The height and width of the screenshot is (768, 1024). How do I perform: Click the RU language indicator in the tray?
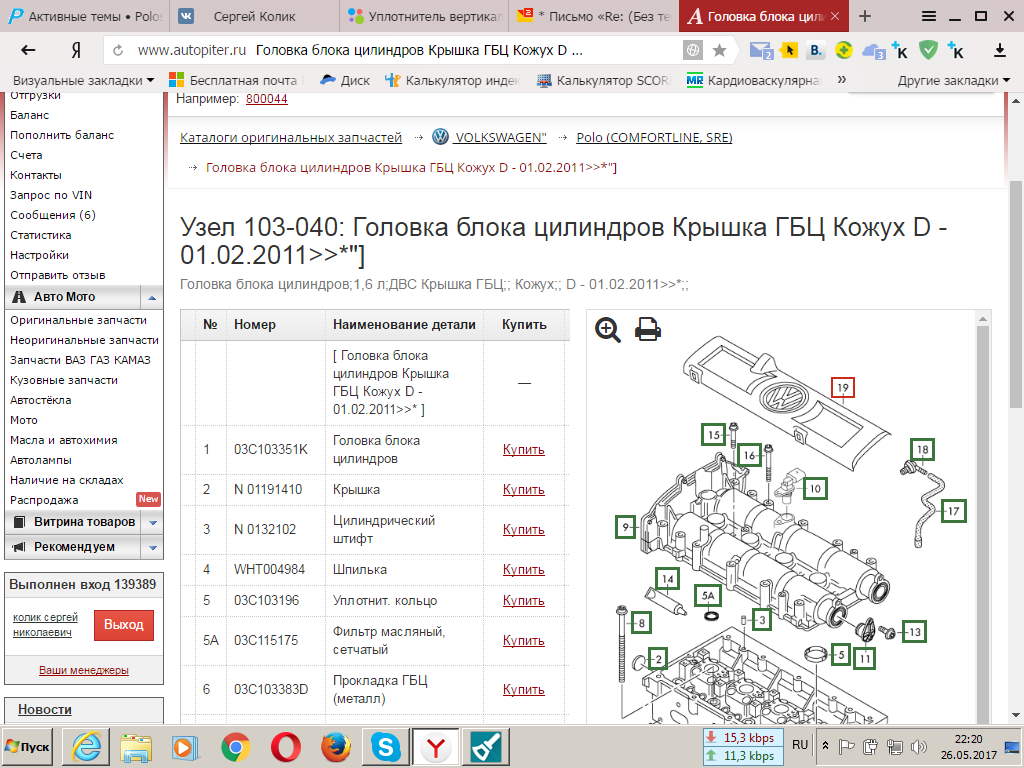(799, 745)
